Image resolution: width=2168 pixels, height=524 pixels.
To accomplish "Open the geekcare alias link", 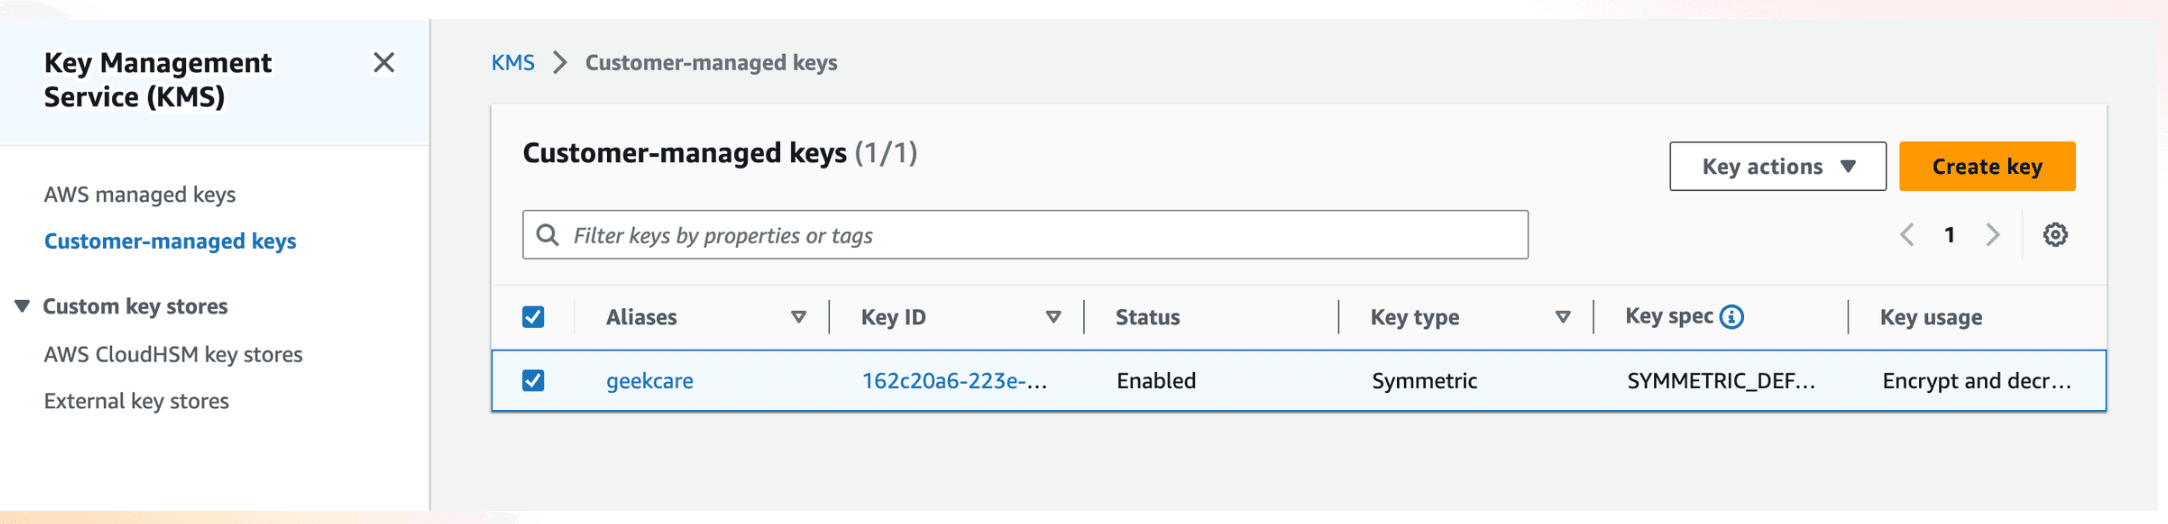I will pyautogui.click(x=650, y=380).
